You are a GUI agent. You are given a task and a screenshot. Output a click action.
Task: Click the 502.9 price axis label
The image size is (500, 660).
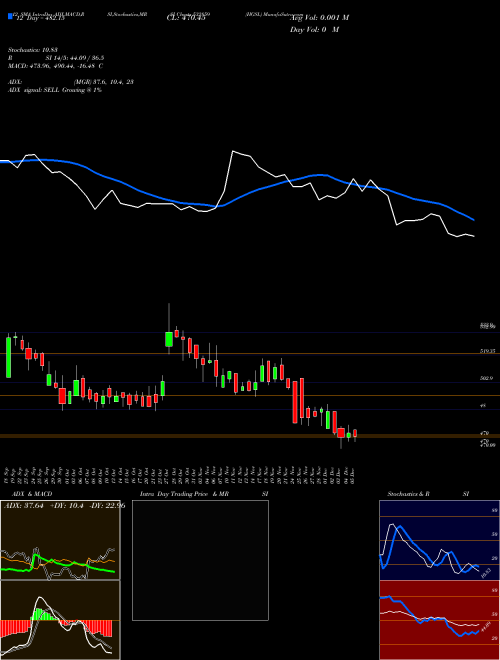(486, 378)
